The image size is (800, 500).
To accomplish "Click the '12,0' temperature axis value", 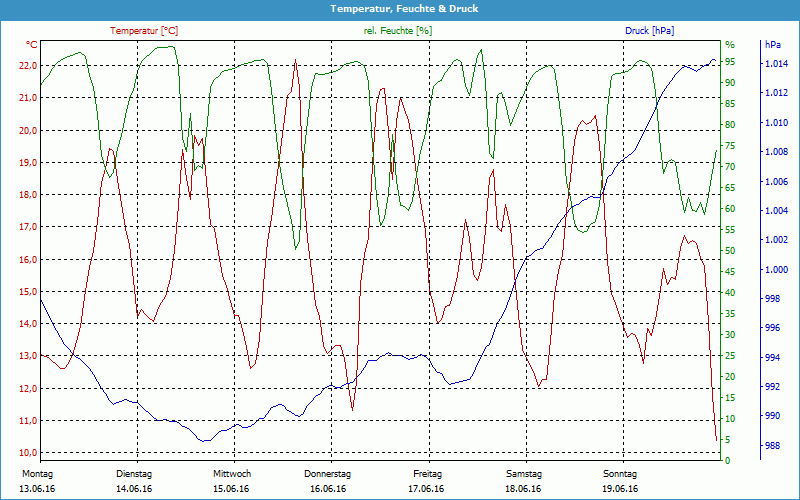I will click(x=28, y=388).
